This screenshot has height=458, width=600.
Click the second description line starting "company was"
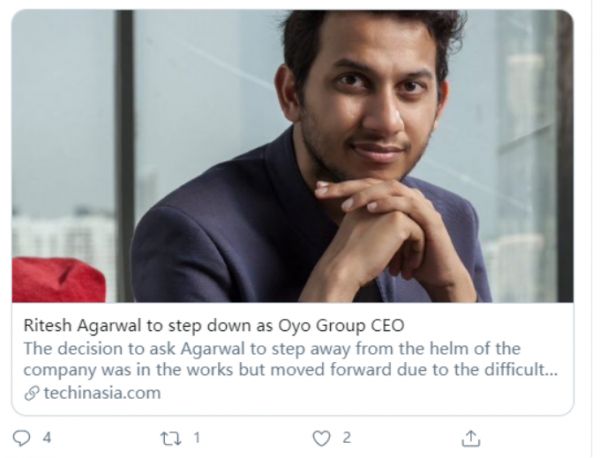click(270, 370)
